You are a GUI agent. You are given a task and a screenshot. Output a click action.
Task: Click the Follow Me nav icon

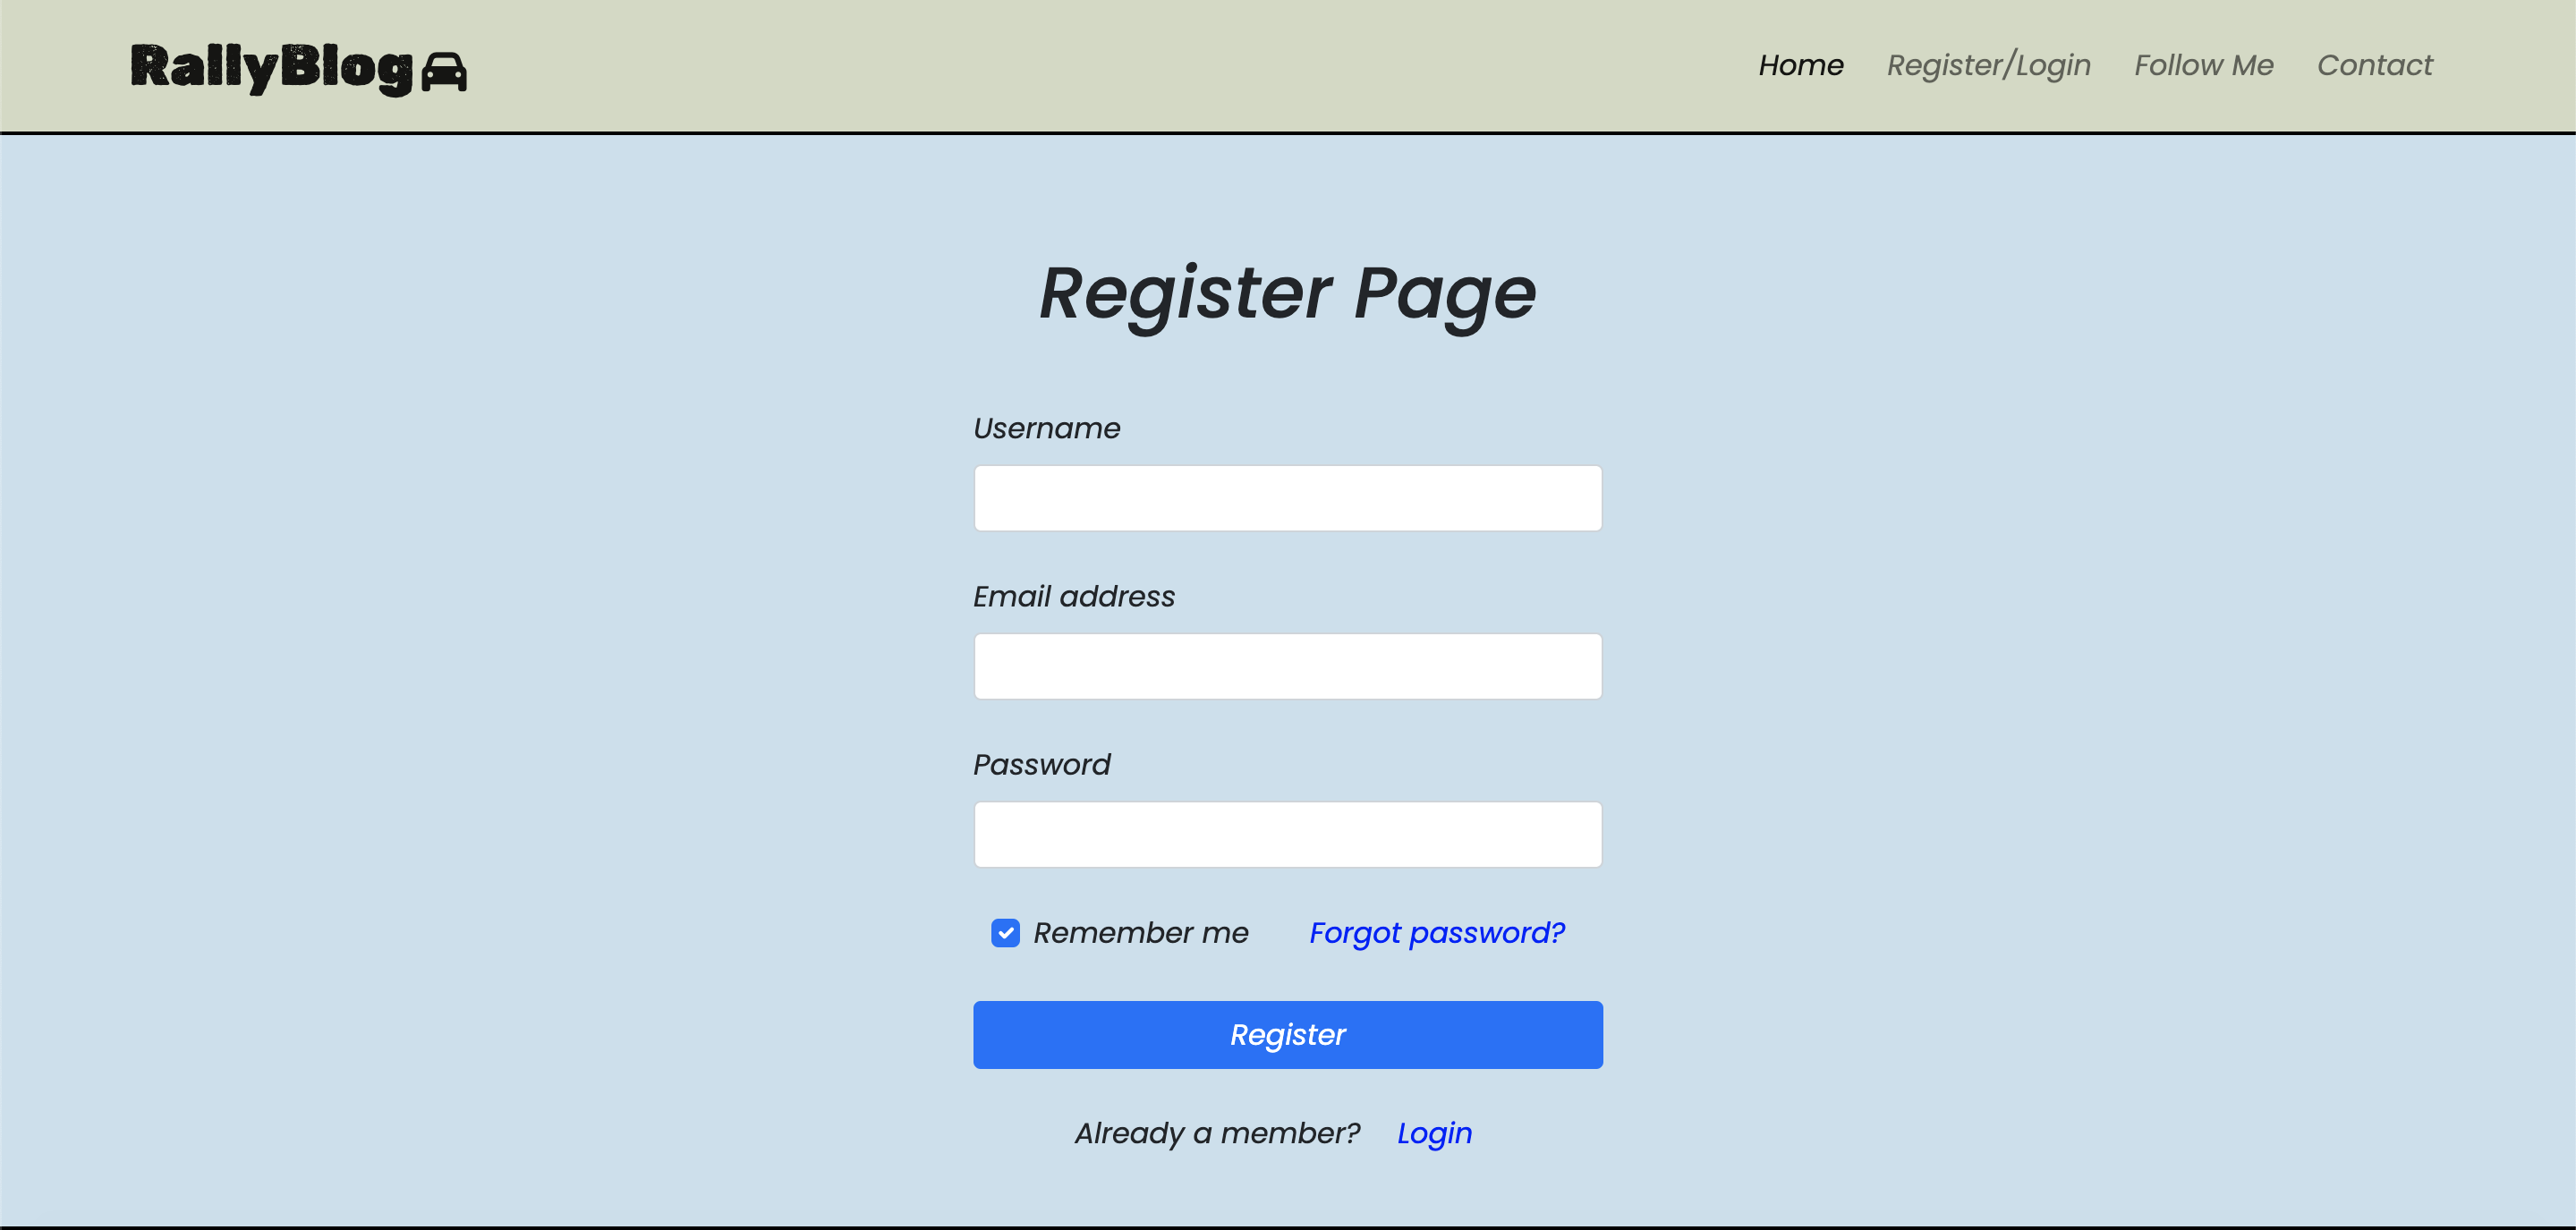click(2205, 65)
